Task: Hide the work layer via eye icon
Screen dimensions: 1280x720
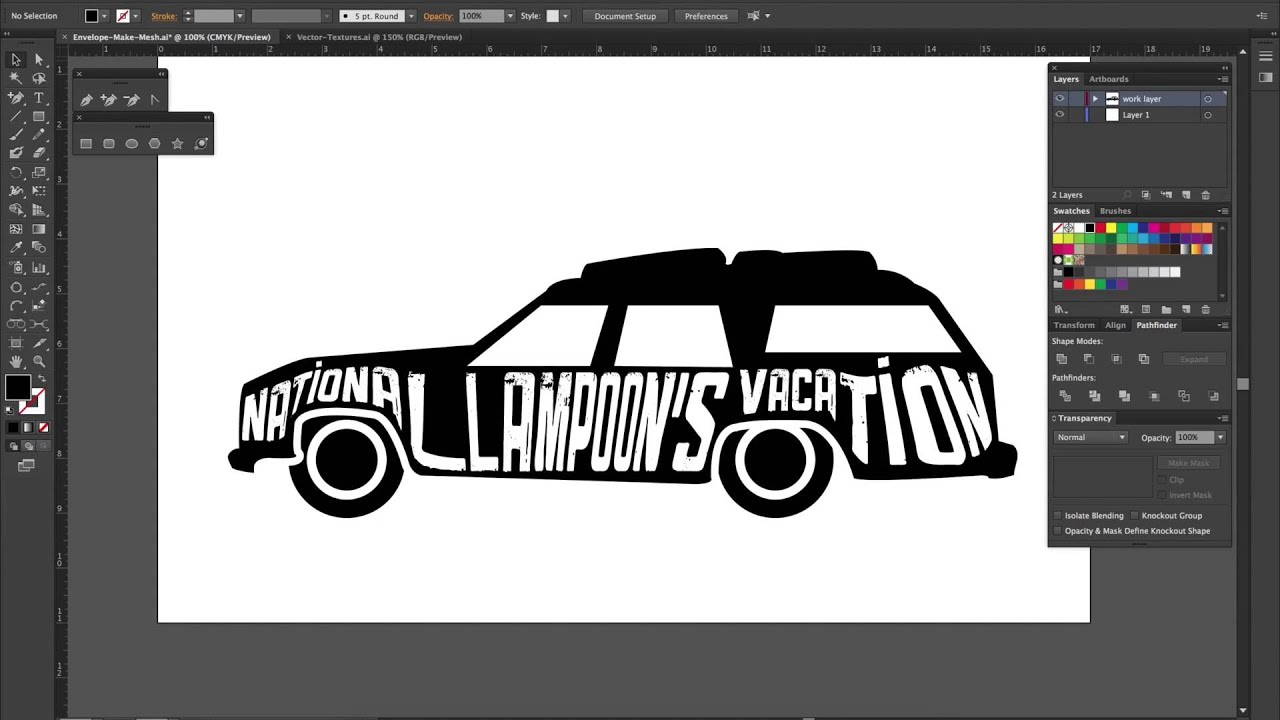Action: [1059, 99]
